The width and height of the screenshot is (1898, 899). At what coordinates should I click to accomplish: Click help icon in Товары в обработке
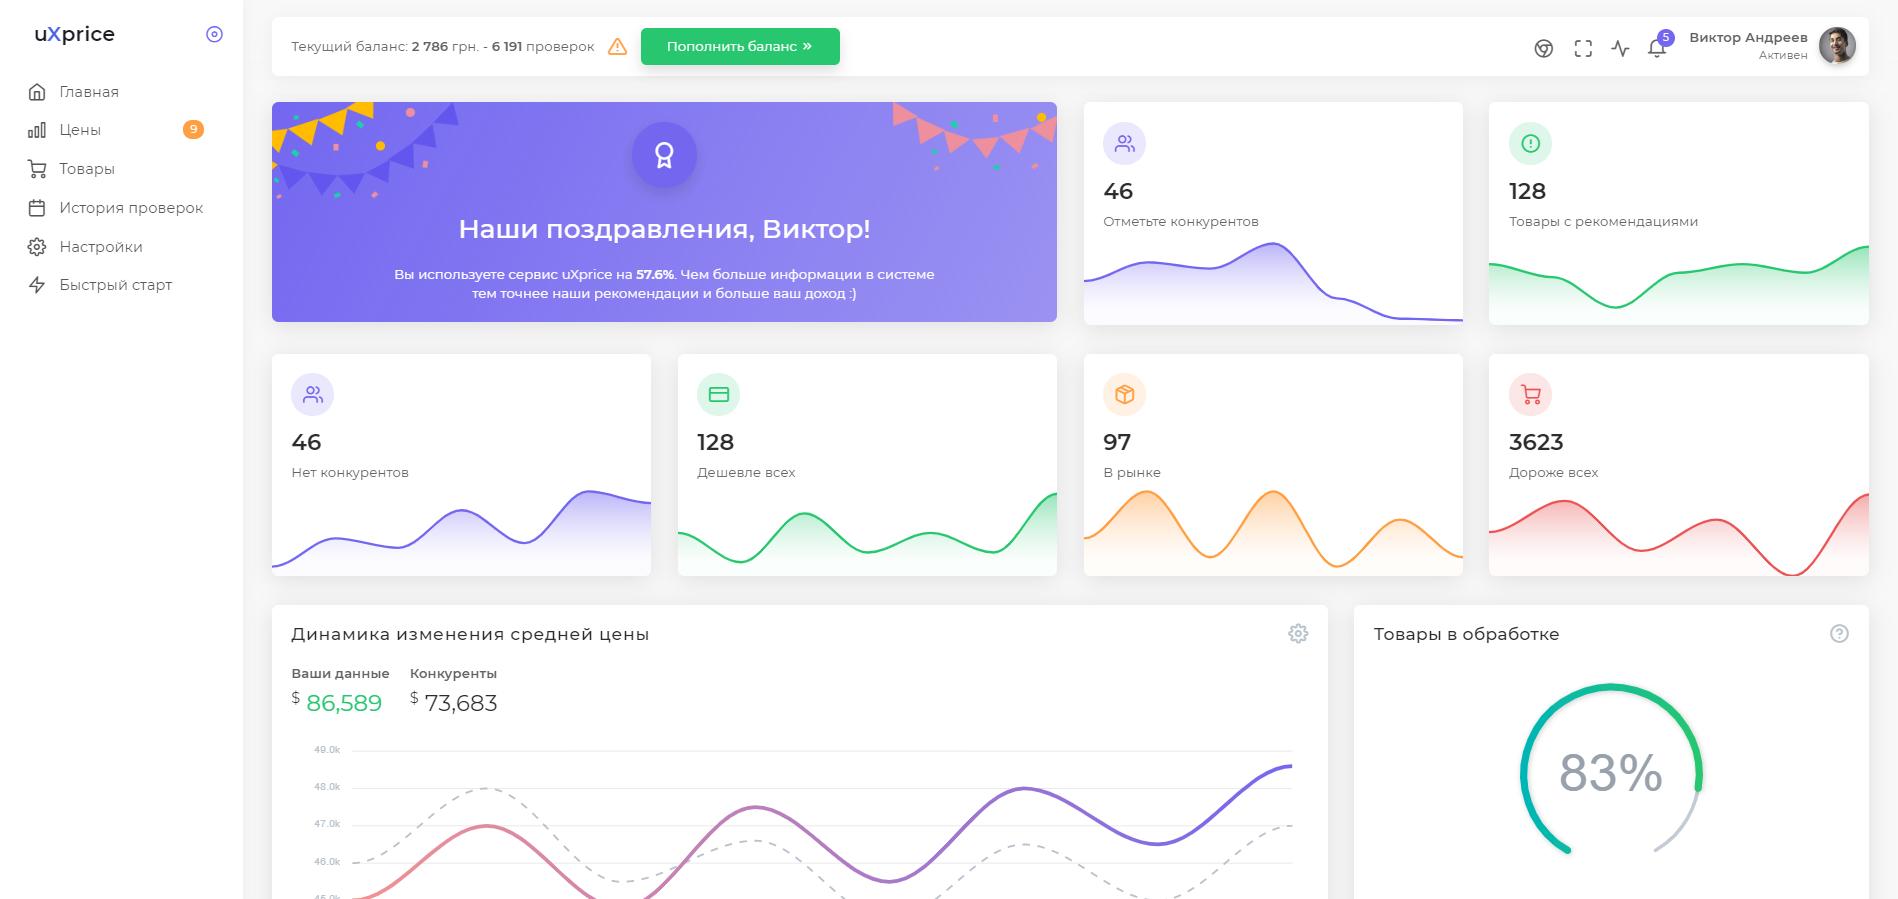pyautogui.click(x=1839, y=633)
